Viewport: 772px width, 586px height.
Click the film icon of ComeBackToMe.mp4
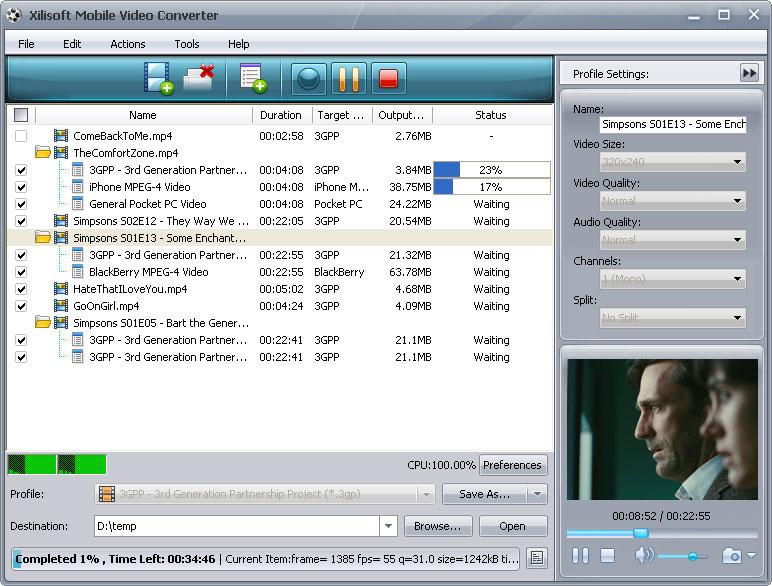61,135
